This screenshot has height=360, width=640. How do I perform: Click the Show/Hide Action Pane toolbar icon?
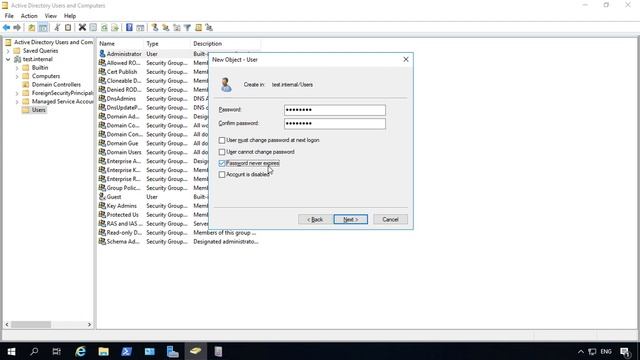click(x=140, y=27)
